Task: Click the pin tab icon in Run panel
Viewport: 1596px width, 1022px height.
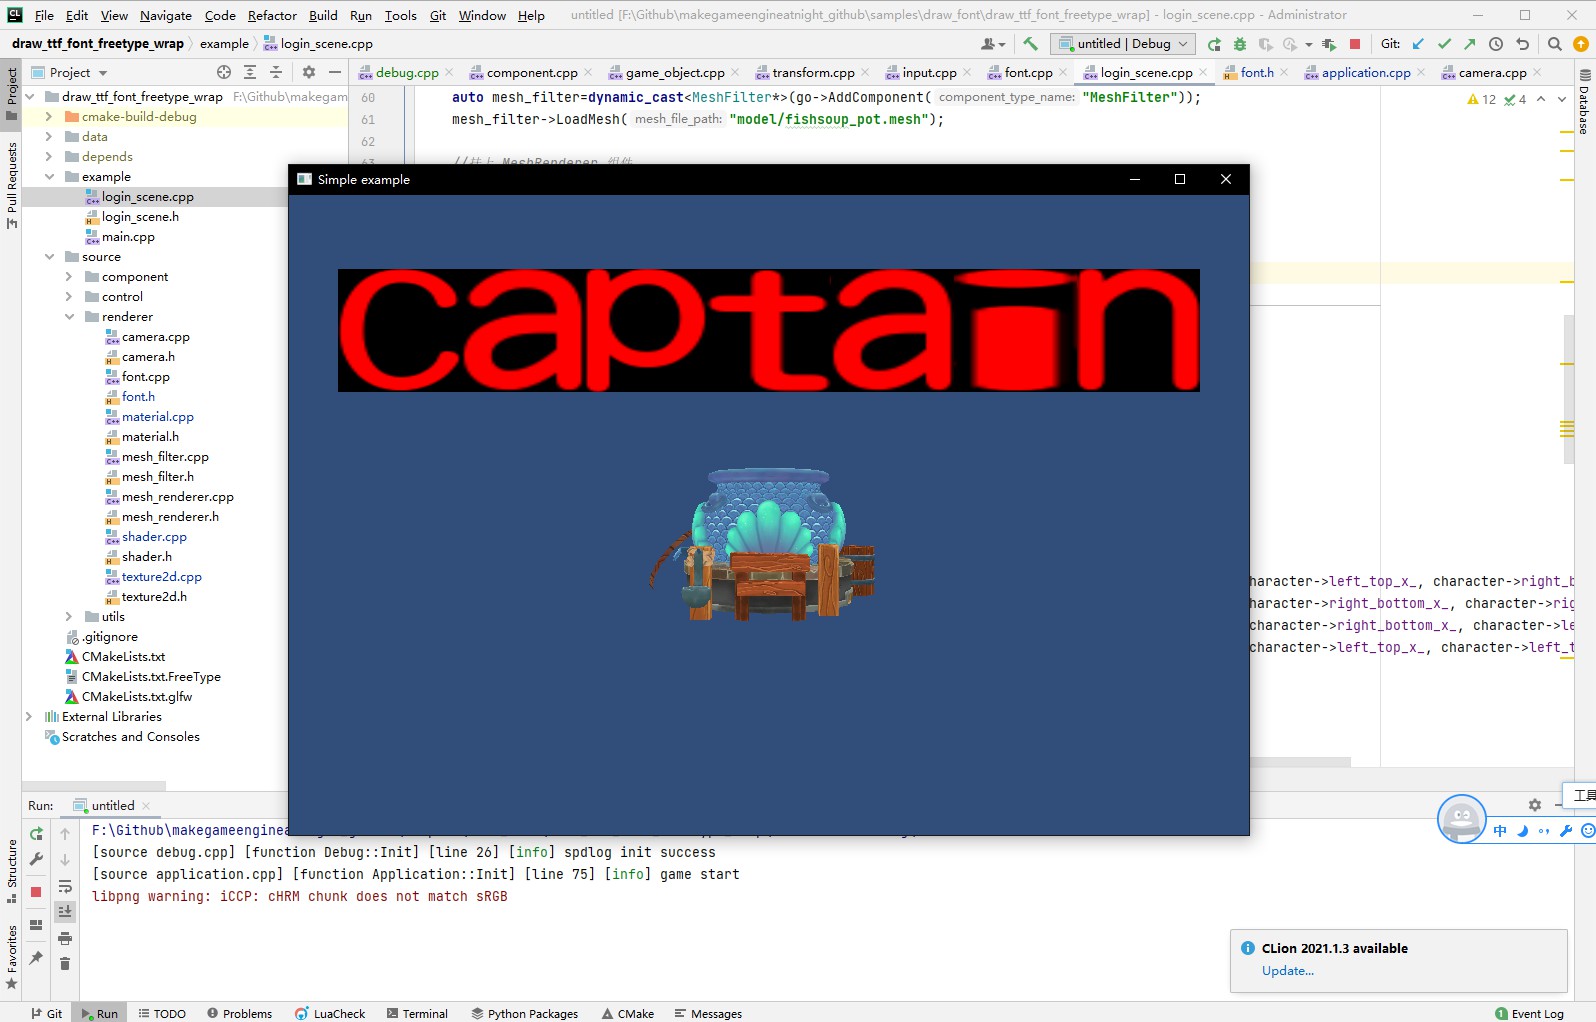Action: 36,958
